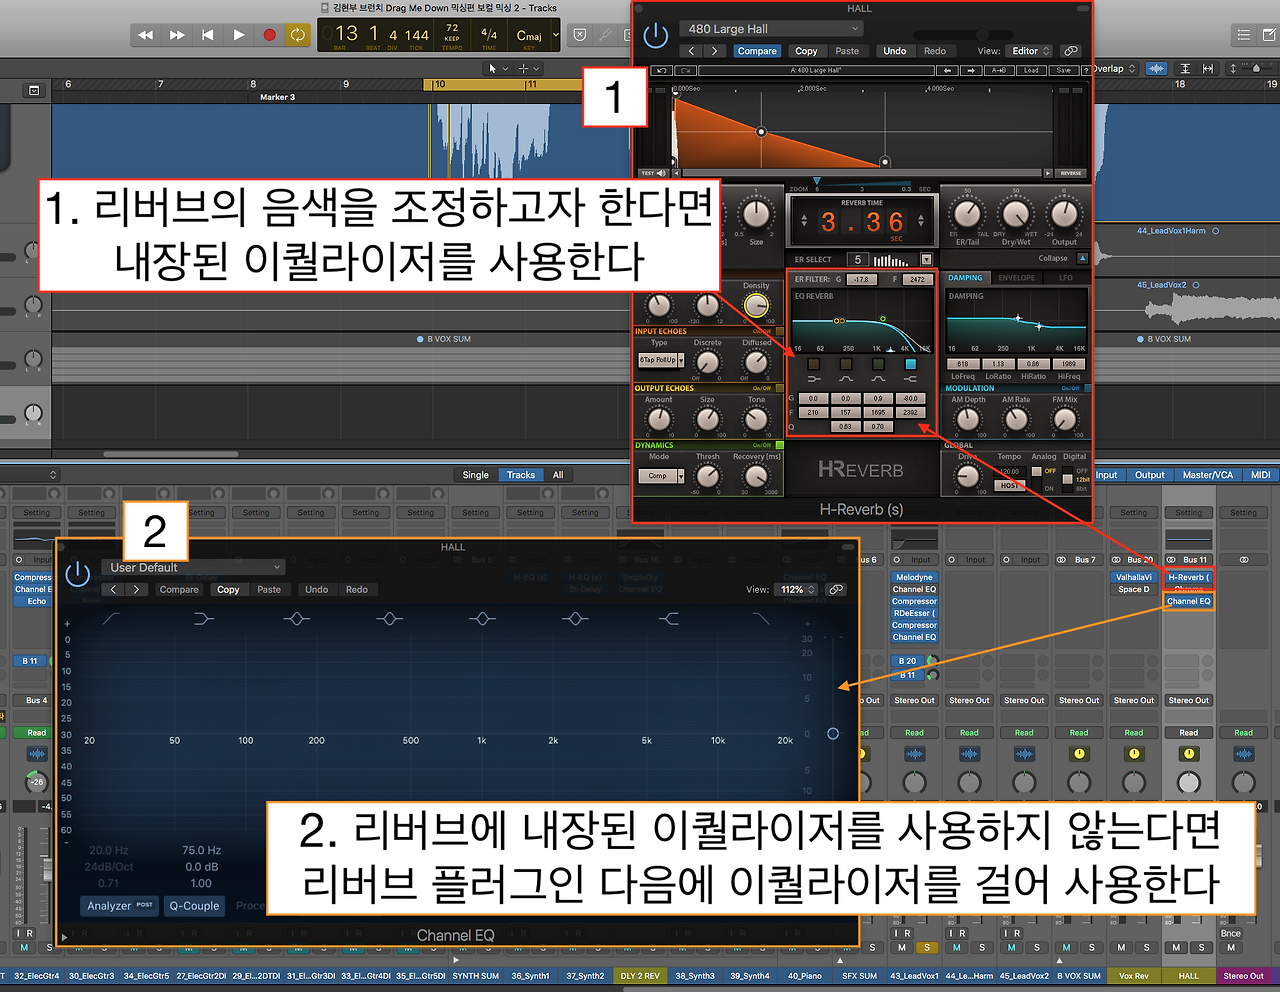Select the Channel EQ high-cut filter icon

pyautogui.click(x=763, y=619)
